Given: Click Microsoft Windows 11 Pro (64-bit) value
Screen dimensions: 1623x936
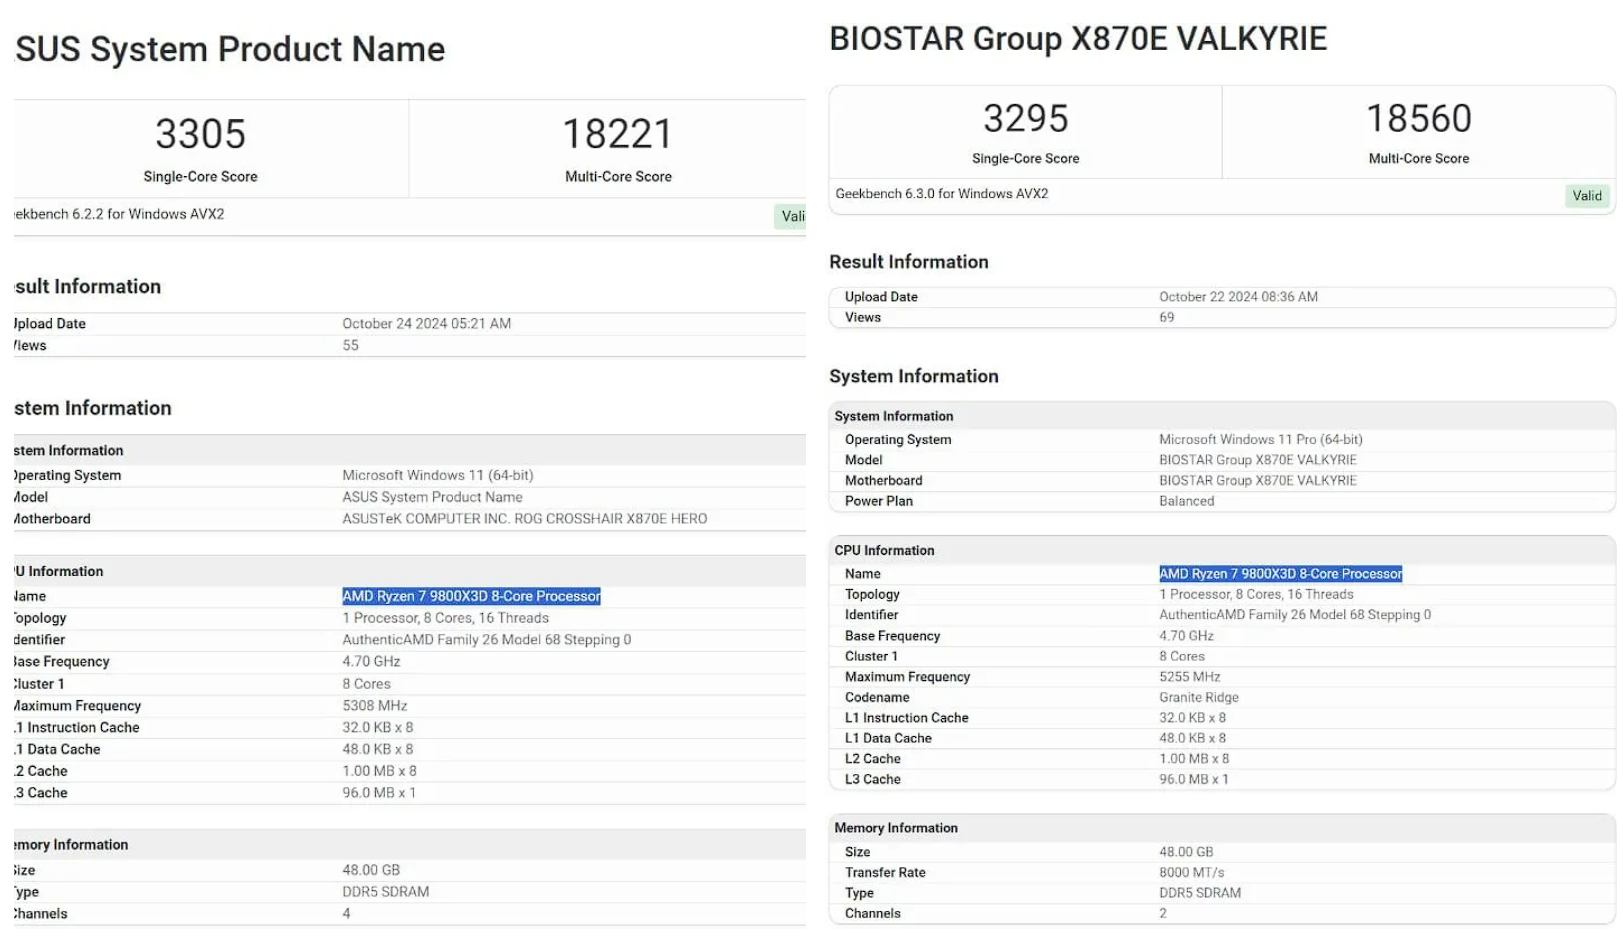Looking at the screenshot, I should tap(1260, 440).
